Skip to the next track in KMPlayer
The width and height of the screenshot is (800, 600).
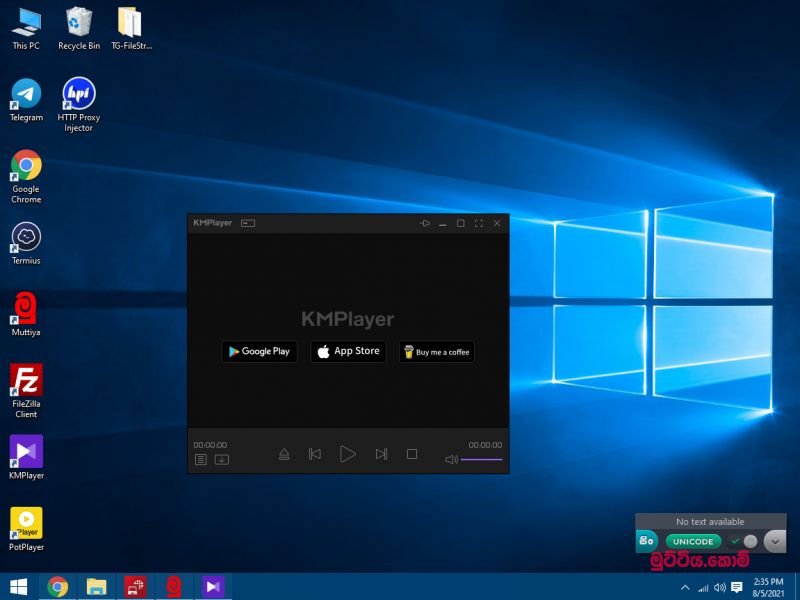pyautogui.click(x=381, y=454)
